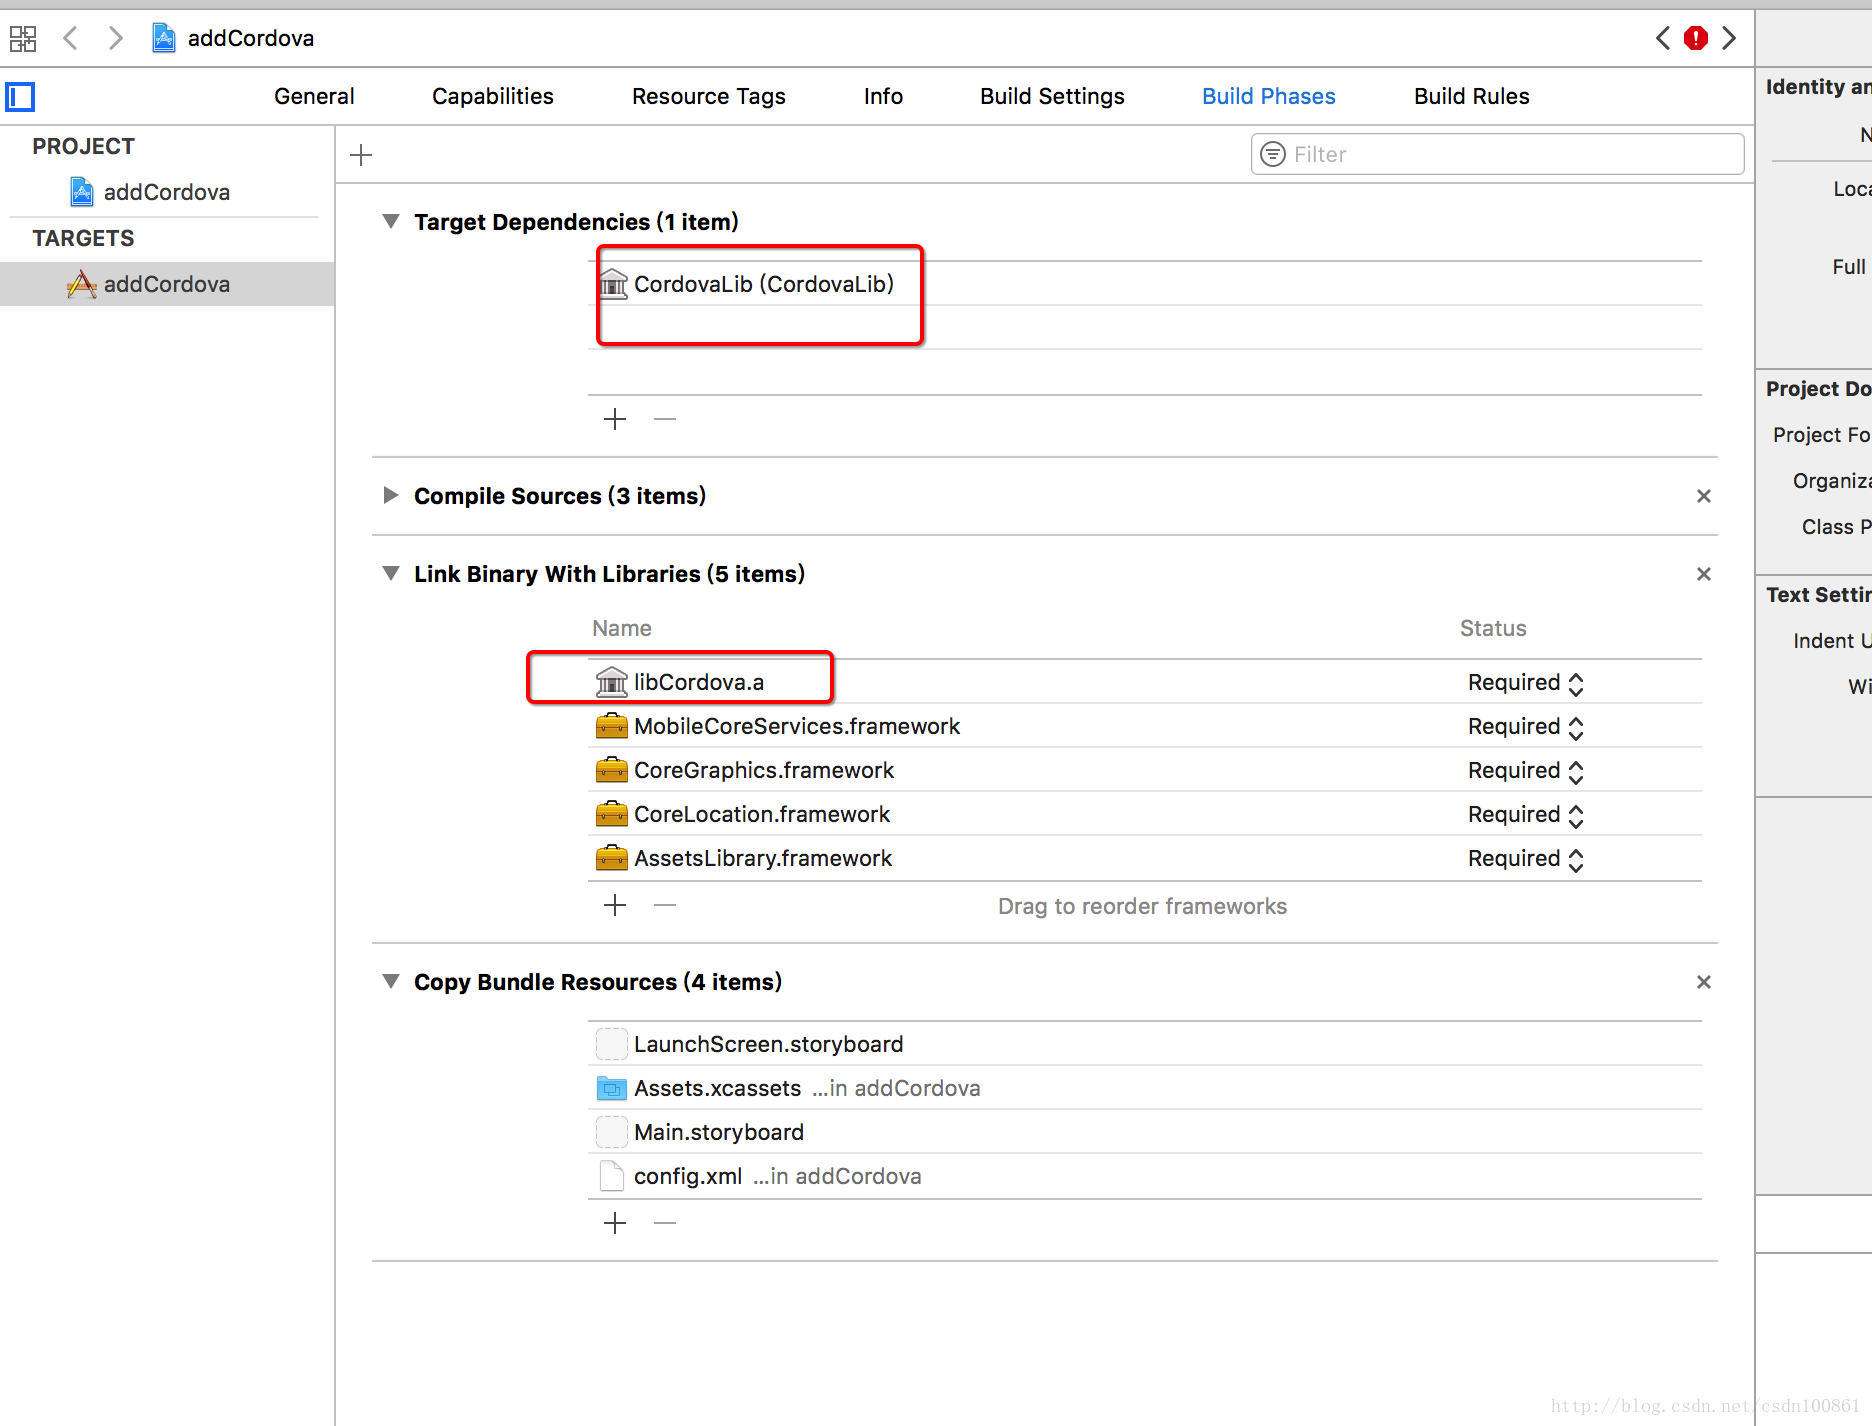Click CoreLocation.framework toolbox icon
The width and height of the screenshot is (1872, 1426).
pyautogui.click(x=612, y=814)
